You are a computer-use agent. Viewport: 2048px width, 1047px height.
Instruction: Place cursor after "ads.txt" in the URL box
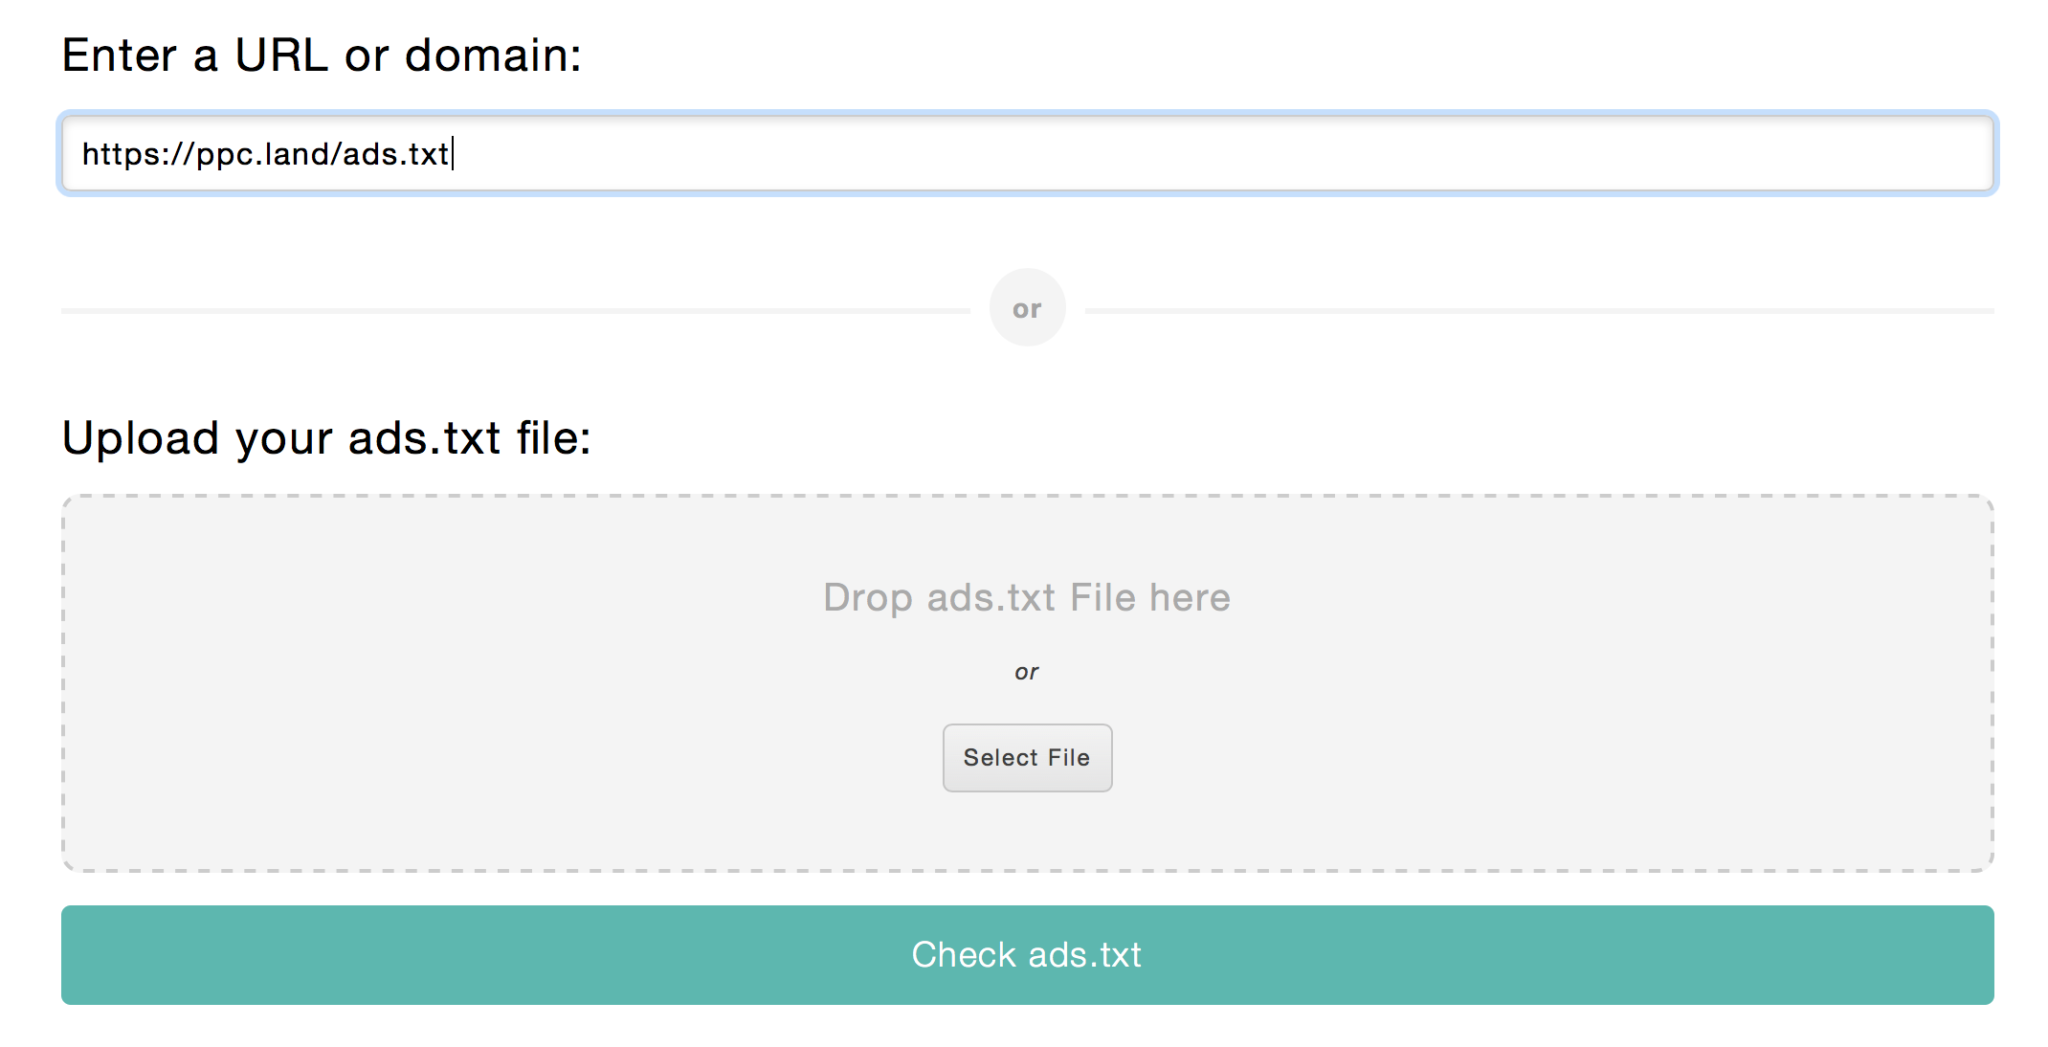click(x=452, y=154)
